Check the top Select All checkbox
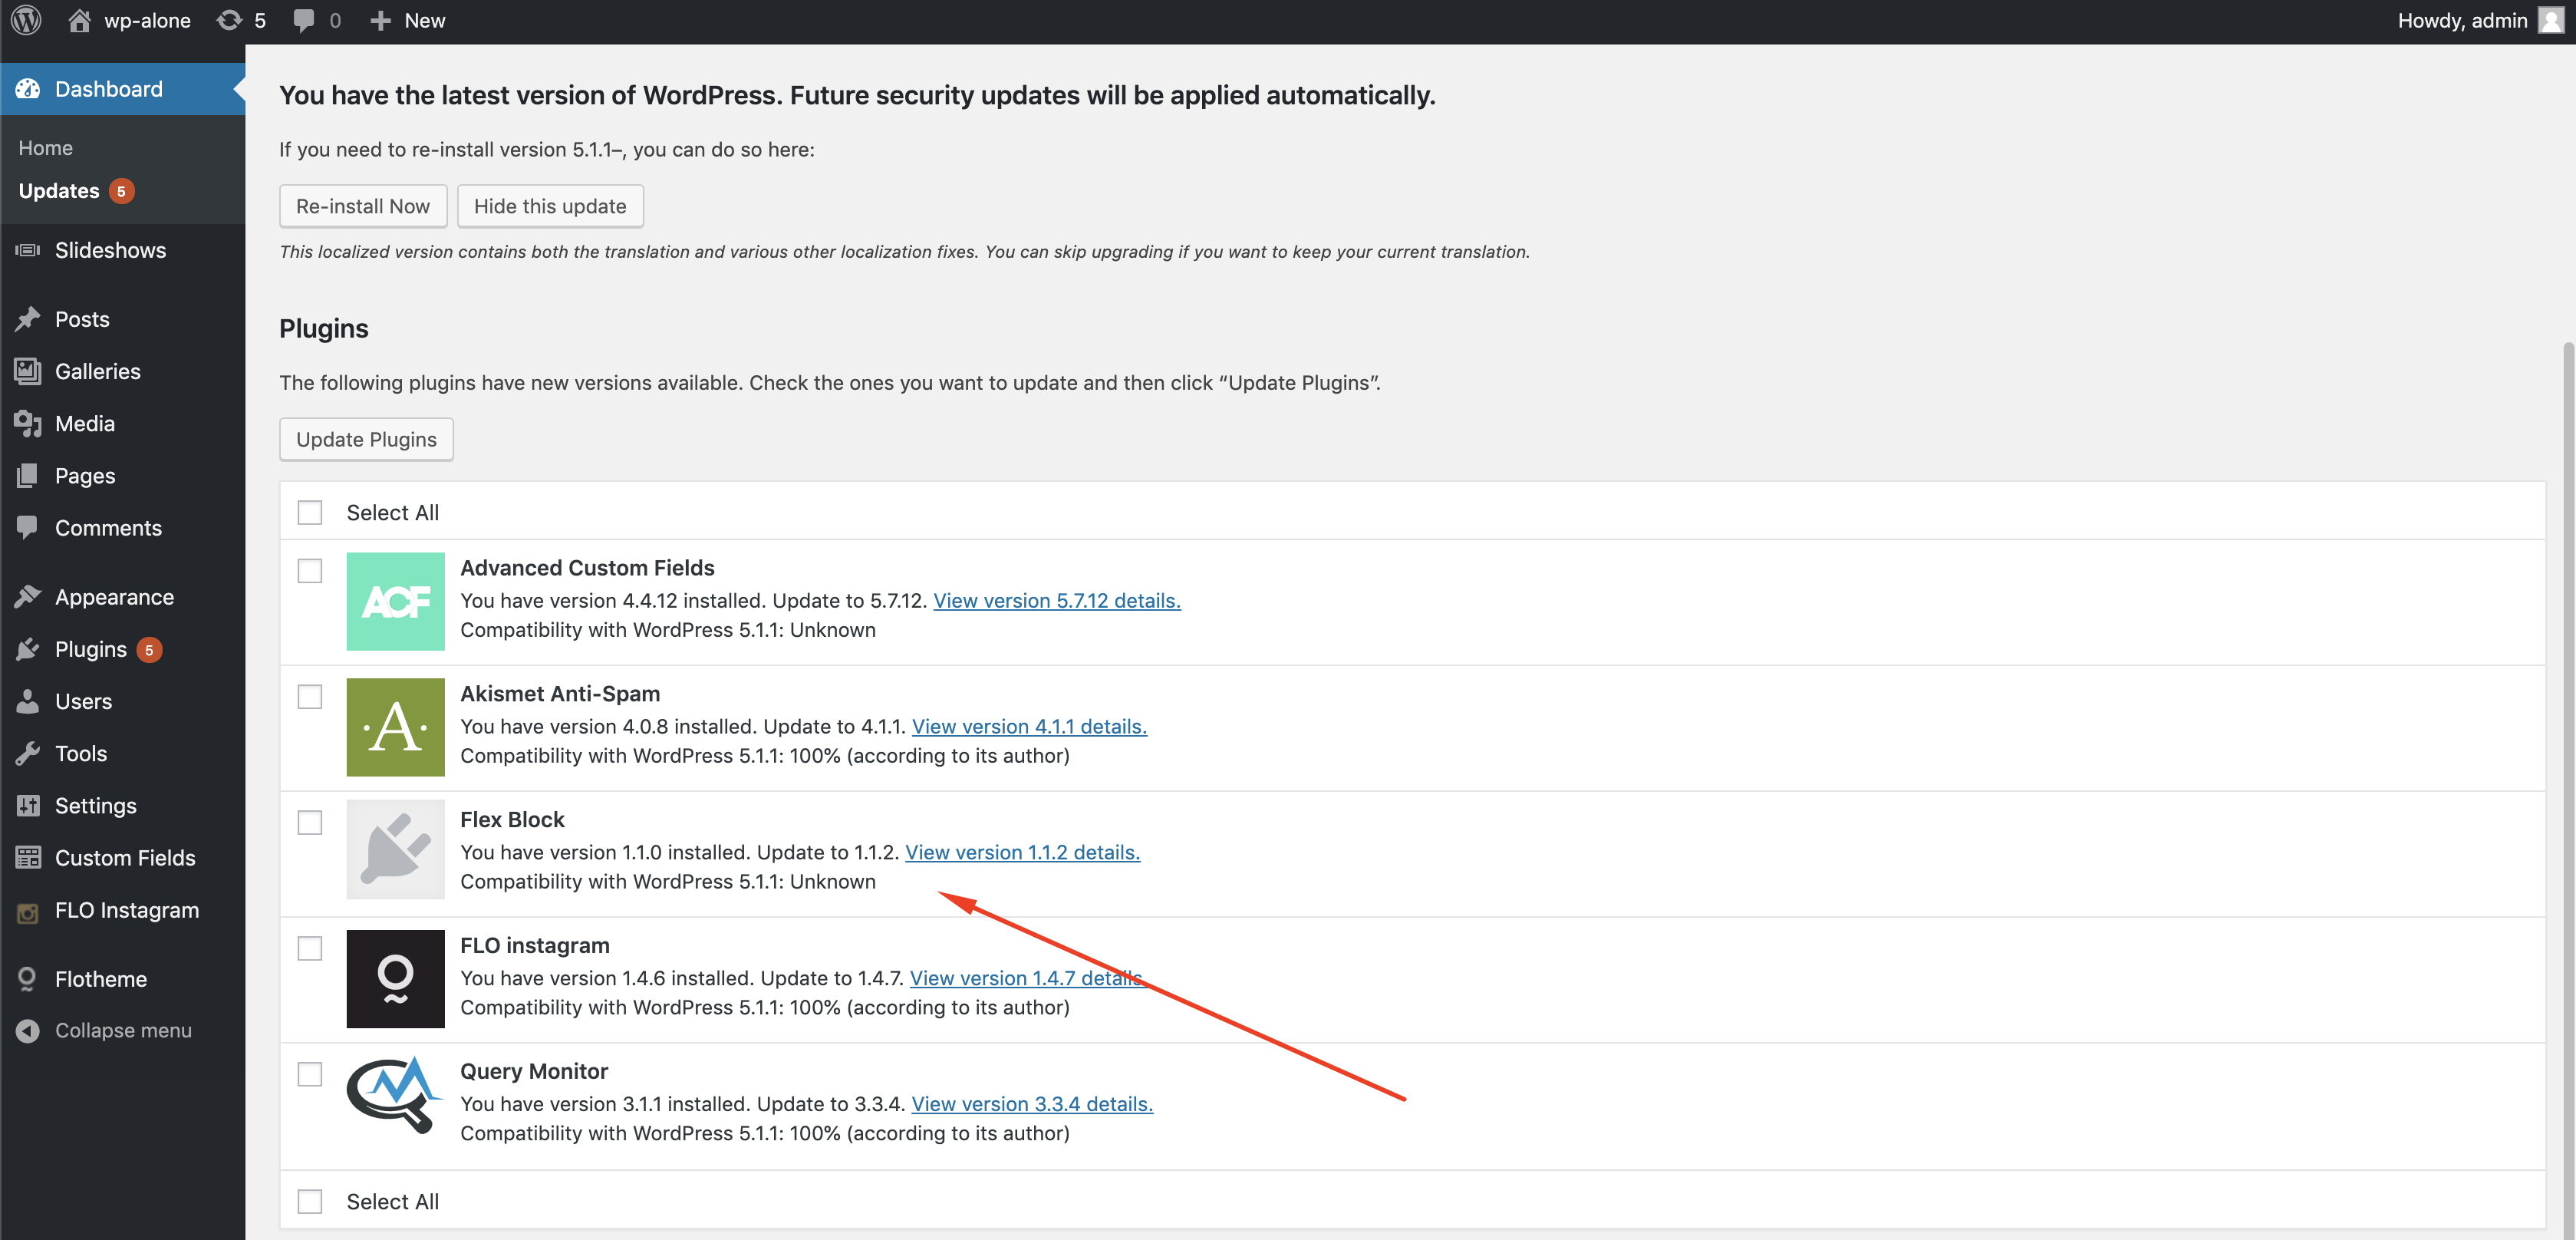The image size is (2576, 1240). [310, 513]
